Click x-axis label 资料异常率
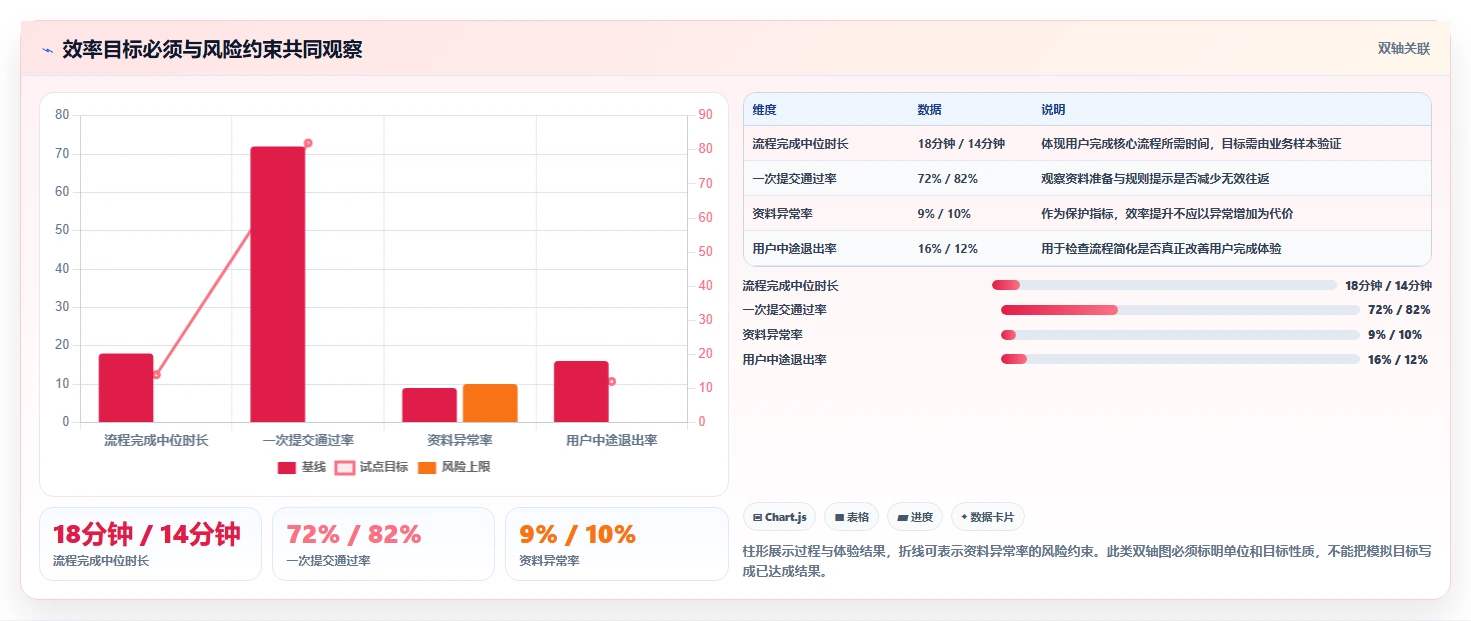The image size is (1471, 621). [x=460, y=440]
